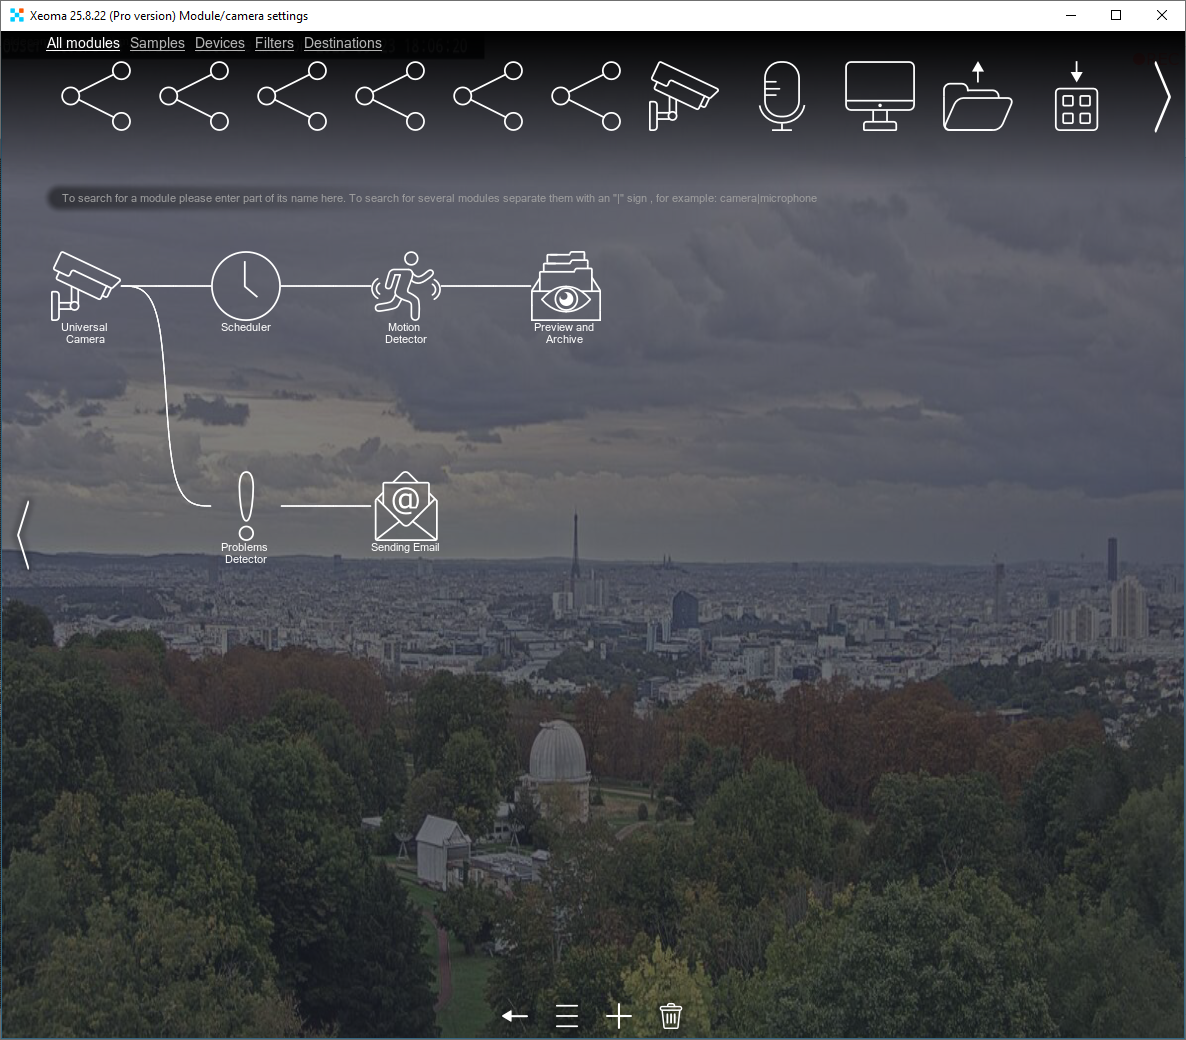1186x1040 pixels.
Task: Click the trash icon to delete
Action: (x=670, y=1015)
